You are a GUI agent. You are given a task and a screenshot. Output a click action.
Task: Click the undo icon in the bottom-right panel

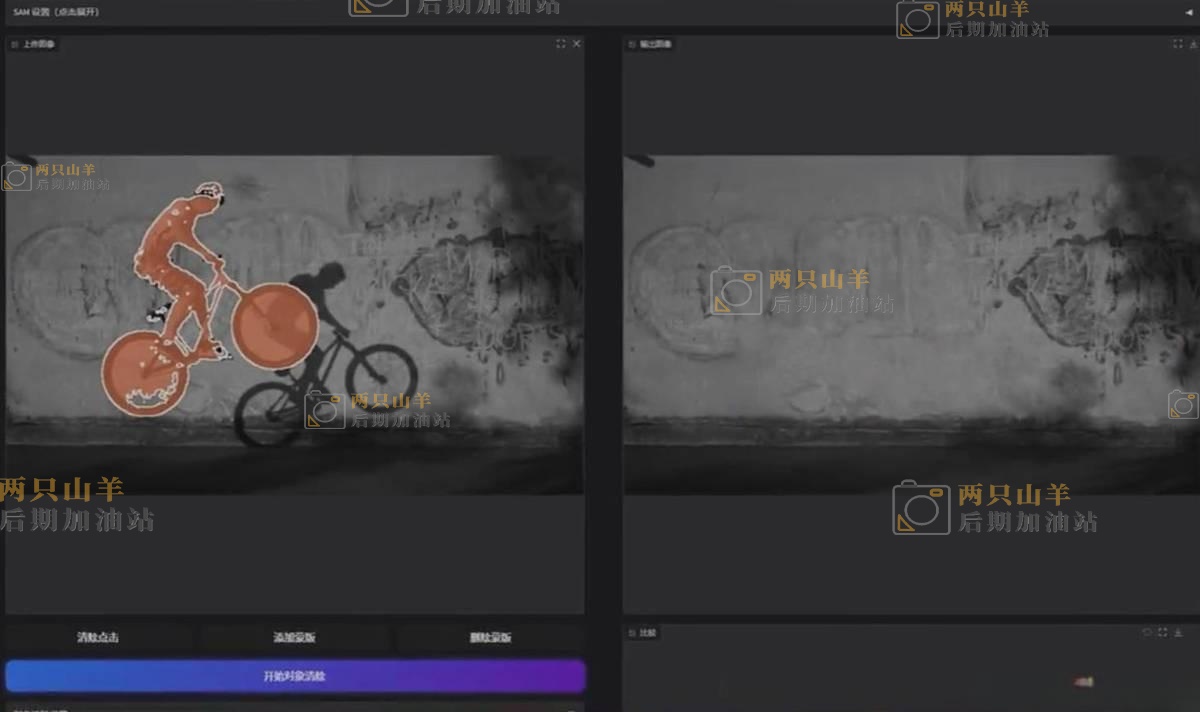coord(1146,632)
